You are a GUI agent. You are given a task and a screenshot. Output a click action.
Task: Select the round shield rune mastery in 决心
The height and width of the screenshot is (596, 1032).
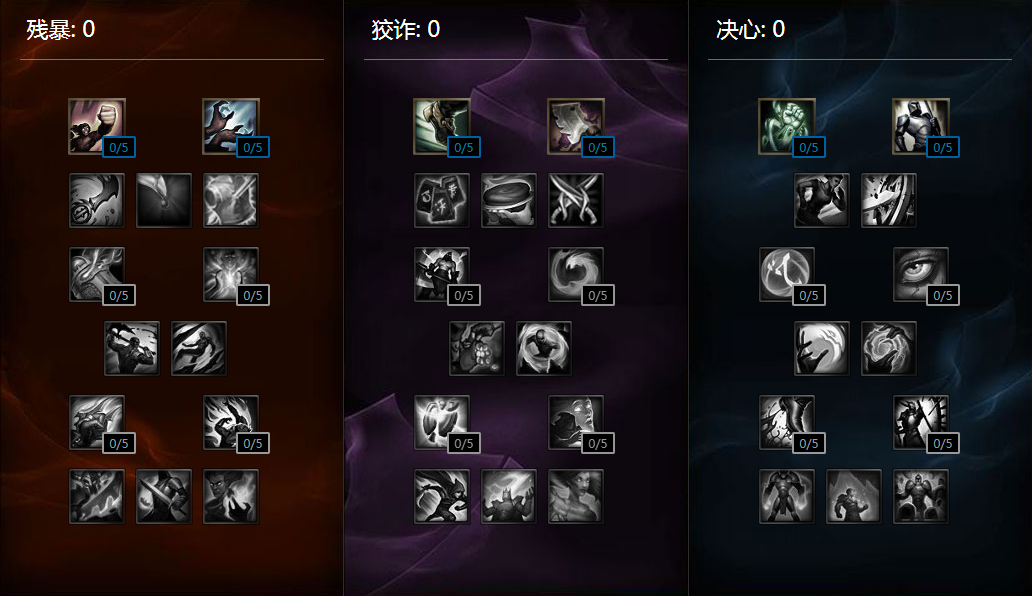click(x=787, y=274)
